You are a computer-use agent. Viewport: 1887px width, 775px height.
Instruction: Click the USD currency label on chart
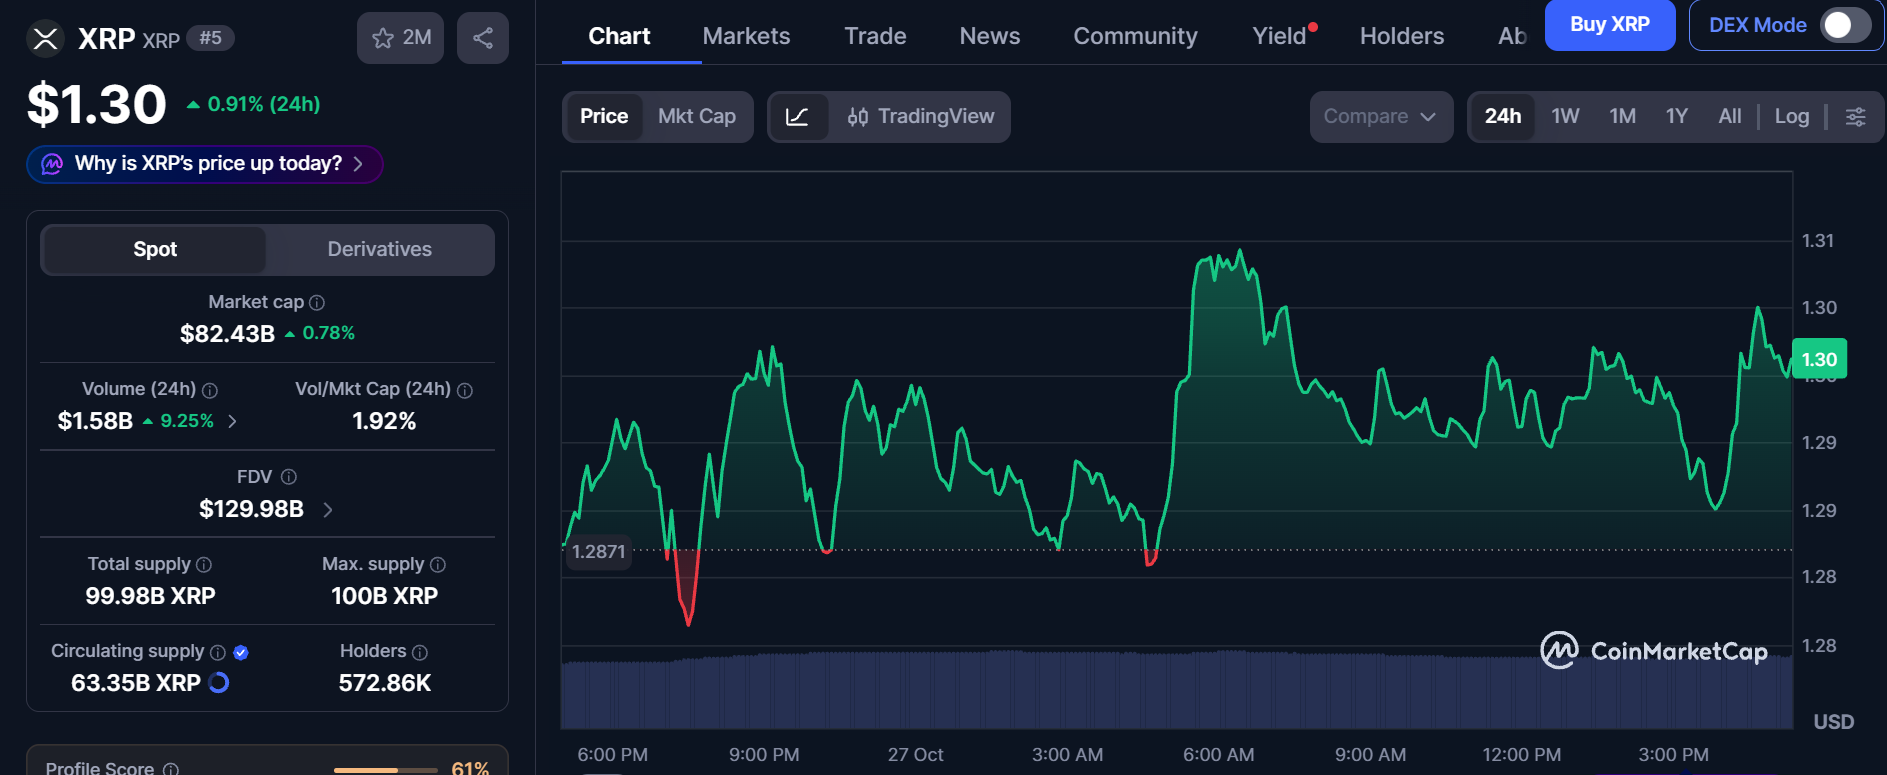click(x=1834, y=722)
